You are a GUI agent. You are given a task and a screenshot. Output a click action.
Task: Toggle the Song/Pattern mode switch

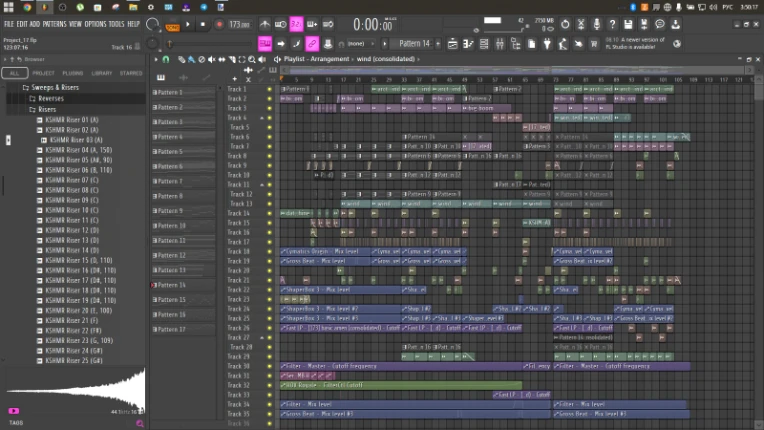point(172,25)
